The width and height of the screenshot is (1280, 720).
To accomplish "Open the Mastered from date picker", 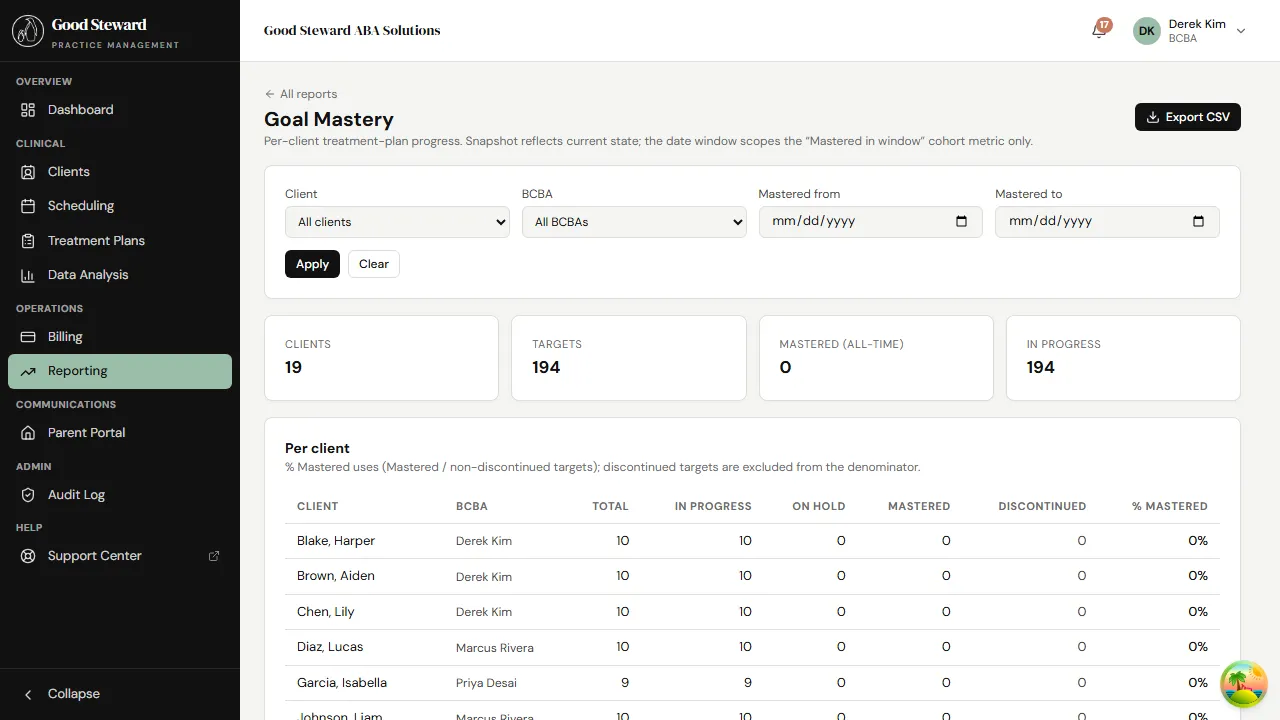I will [961, 221].
